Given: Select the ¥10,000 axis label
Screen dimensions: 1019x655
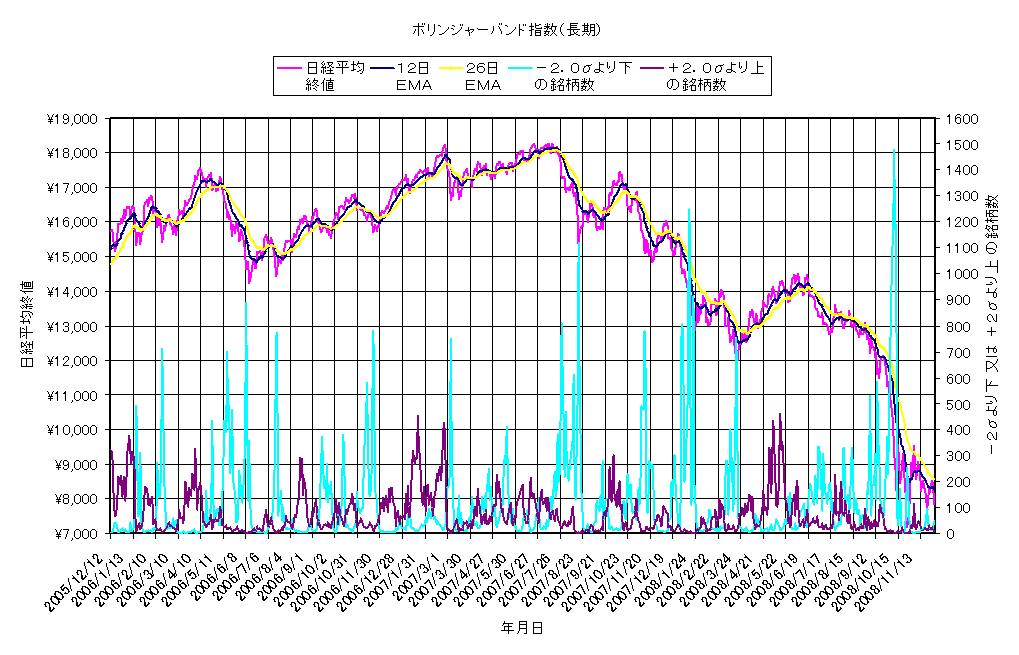Looking at the screenshot, I should pos(72,430).
